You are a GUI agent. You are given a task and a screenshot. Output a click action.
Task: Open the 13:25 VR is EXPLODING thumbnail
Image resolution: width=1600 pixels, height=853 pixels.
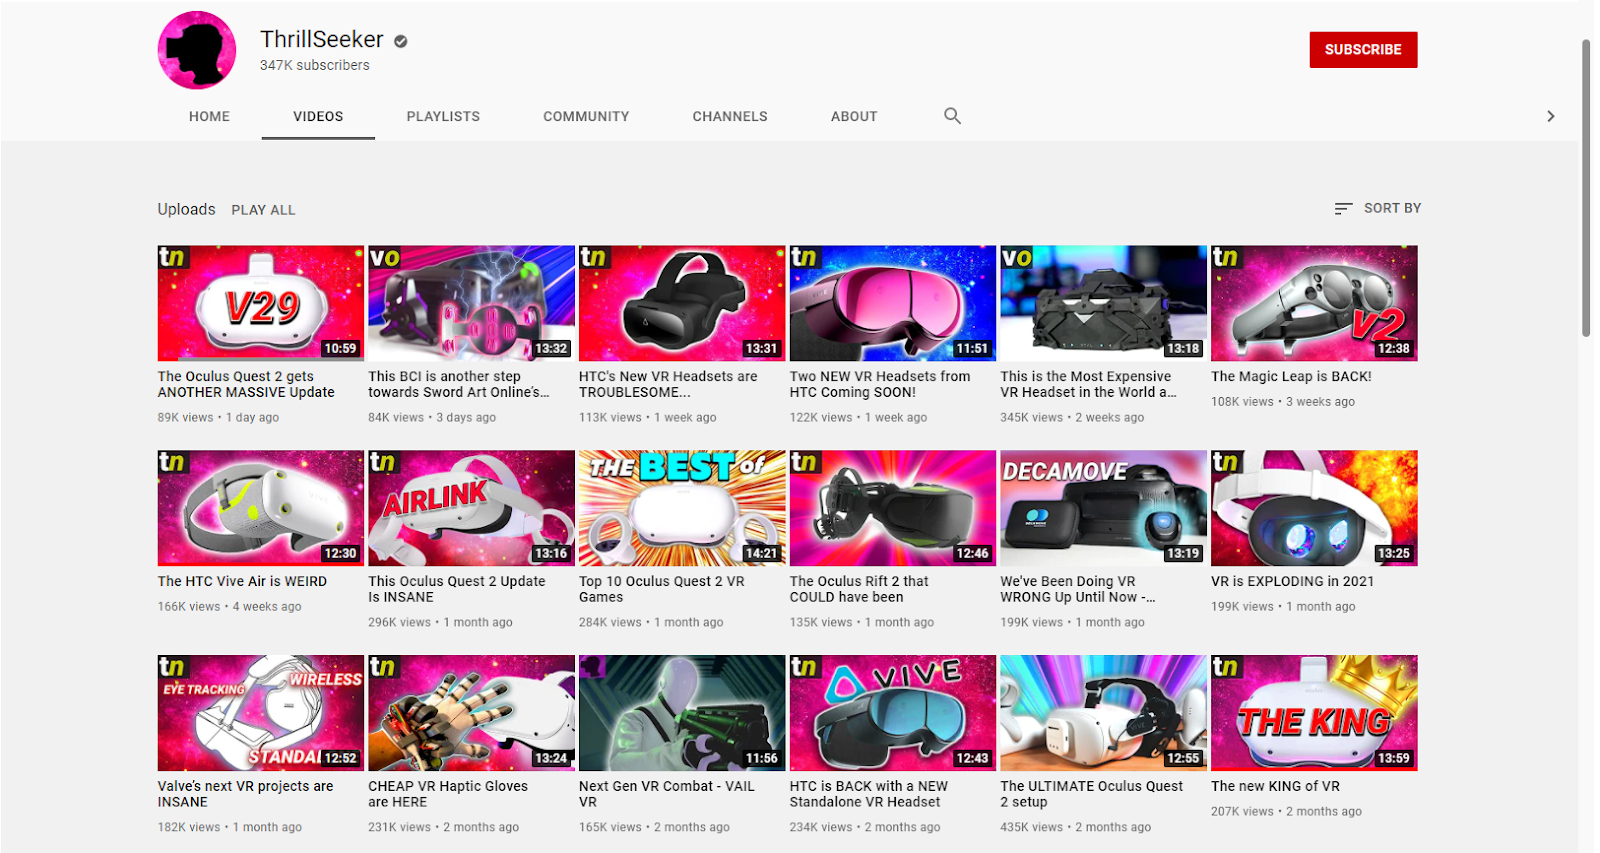pos(1314,508)
